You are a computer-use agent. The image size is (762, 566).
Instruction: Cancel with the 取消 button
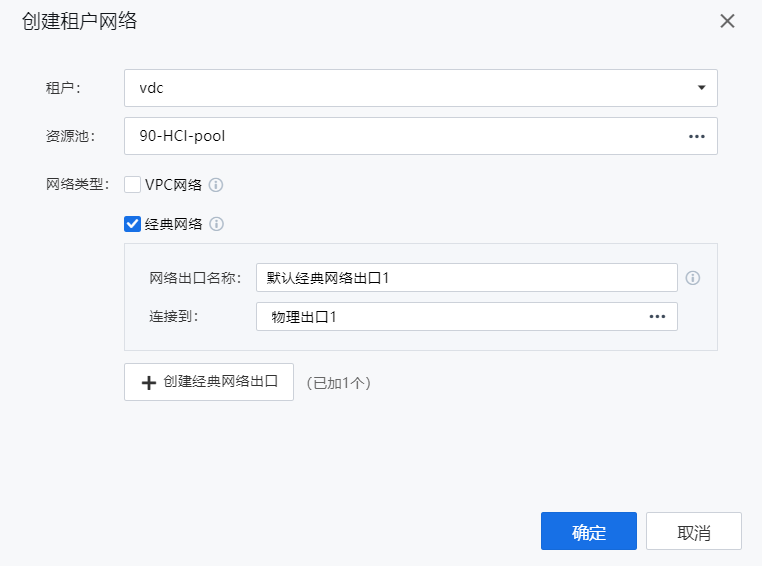coord(693,531)
